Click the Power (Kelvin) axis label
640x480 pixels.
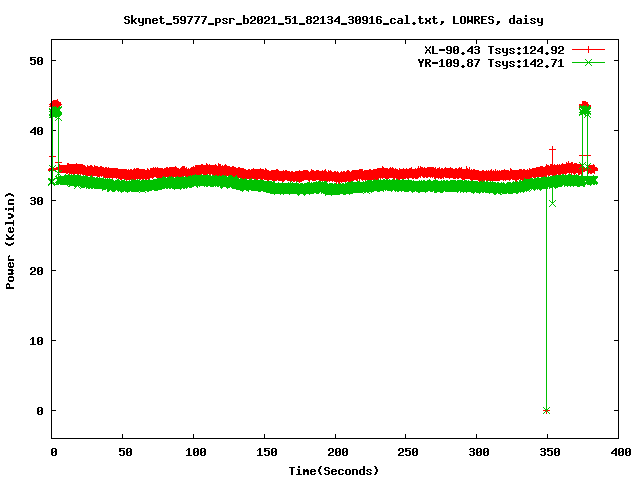point(10,241)
